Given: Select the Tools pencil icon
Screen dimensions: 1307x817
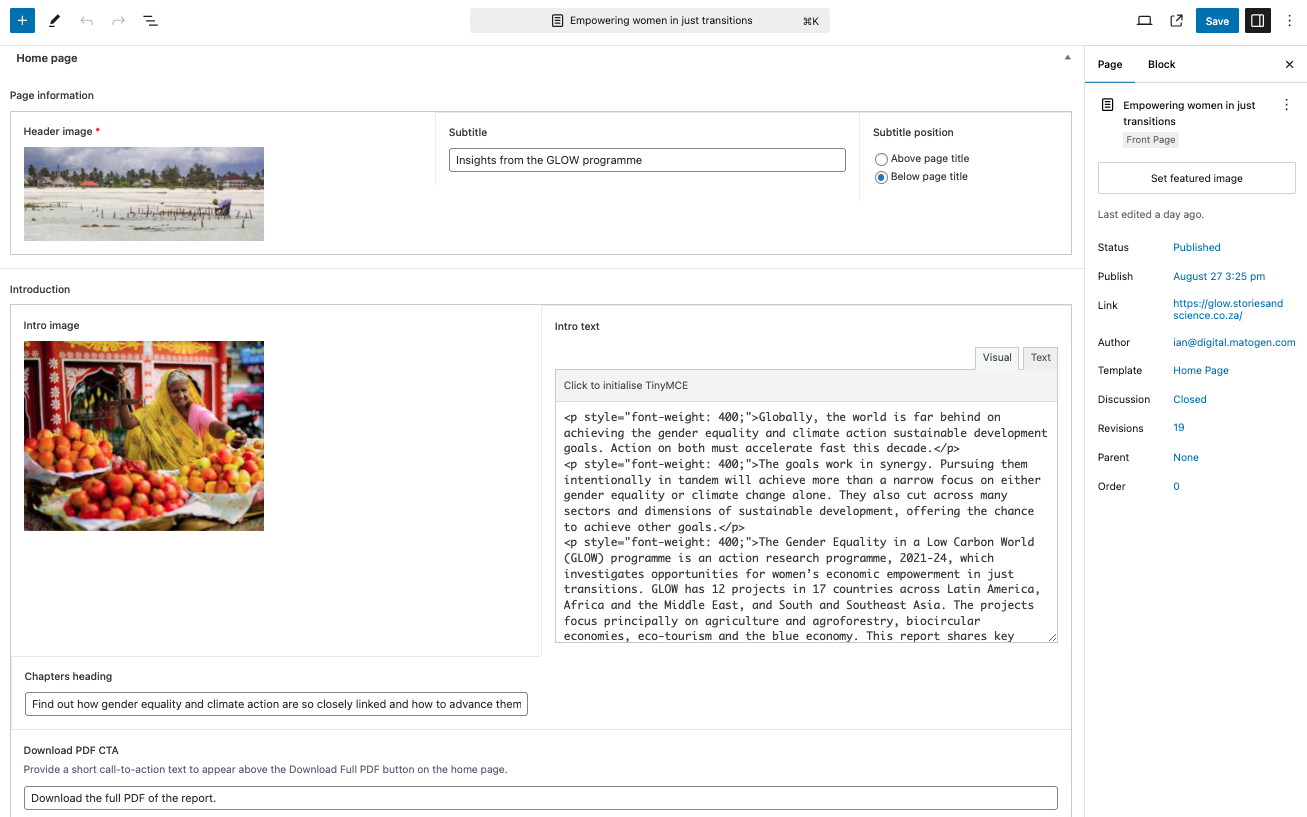Looking at the screenshot, I should pos(55,20).
